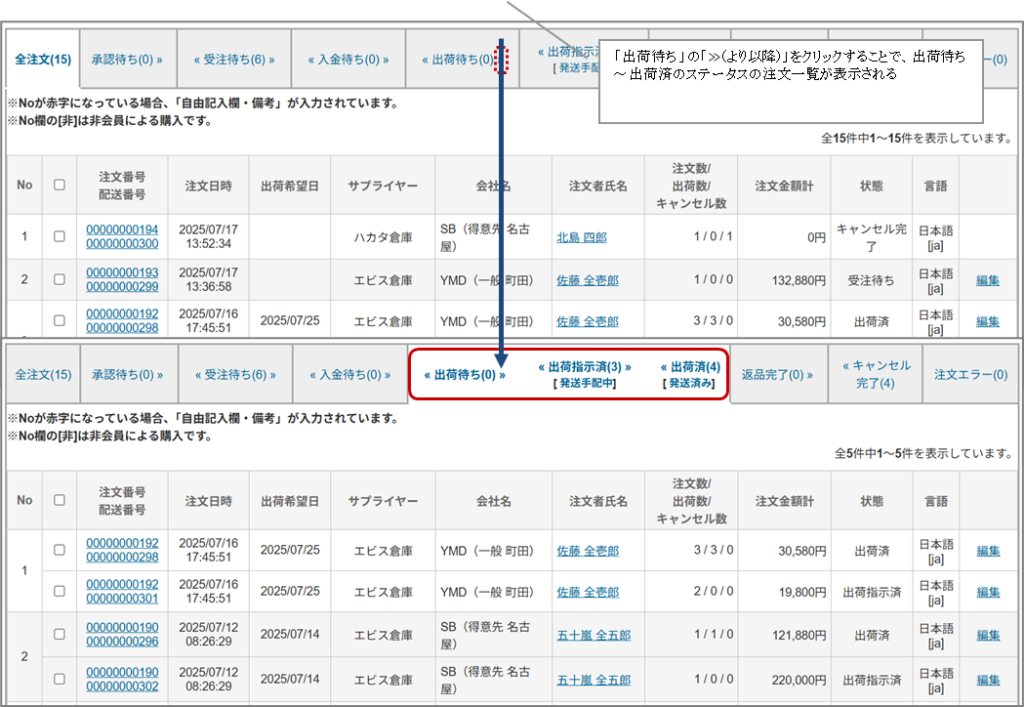1024x707 pixels.
Task: Edit the 220,000円 order via 編集
Action: tap(987, 679)
